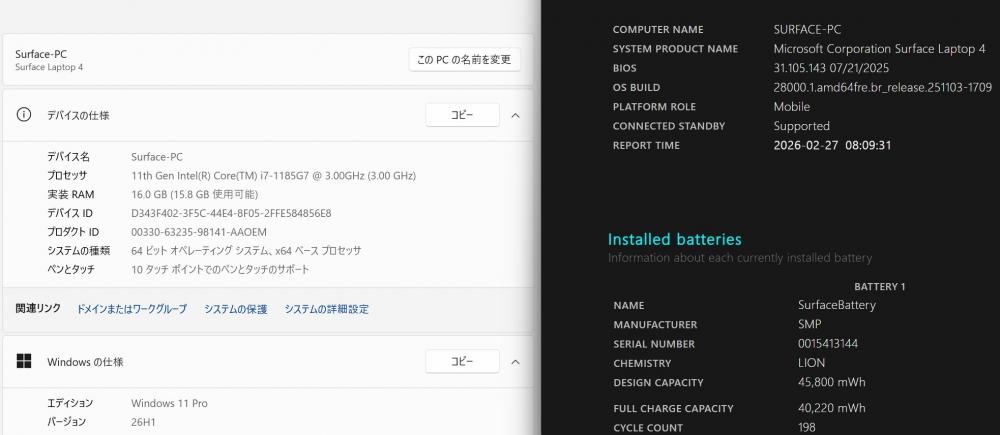Copy Windows specifications with コピー button
The image size is (1000, 435).
pos(462,361)
